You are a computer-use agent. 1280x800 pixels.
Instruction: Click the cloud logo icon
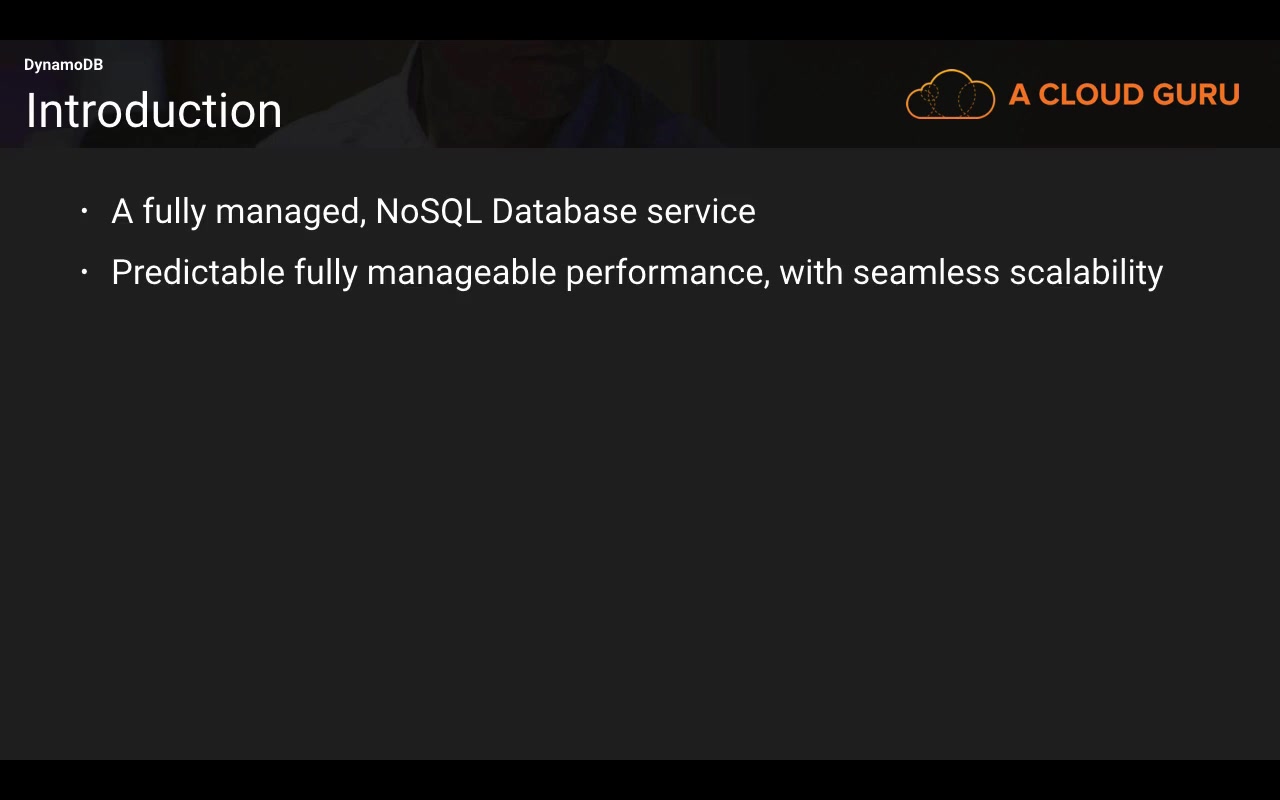pyautogui.click(x=950, y=95)
